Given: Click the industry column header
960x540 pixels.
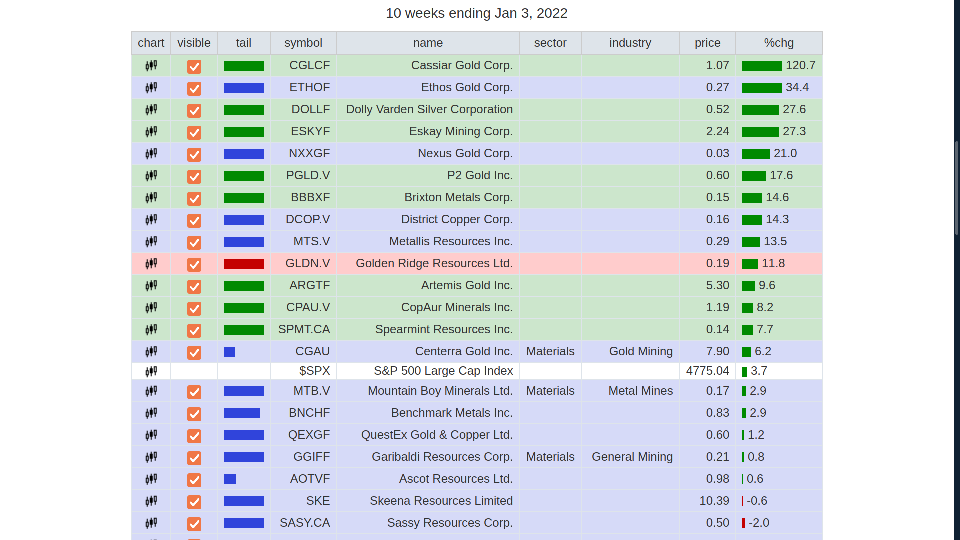Looking at the screenshot, I should 630,43.
